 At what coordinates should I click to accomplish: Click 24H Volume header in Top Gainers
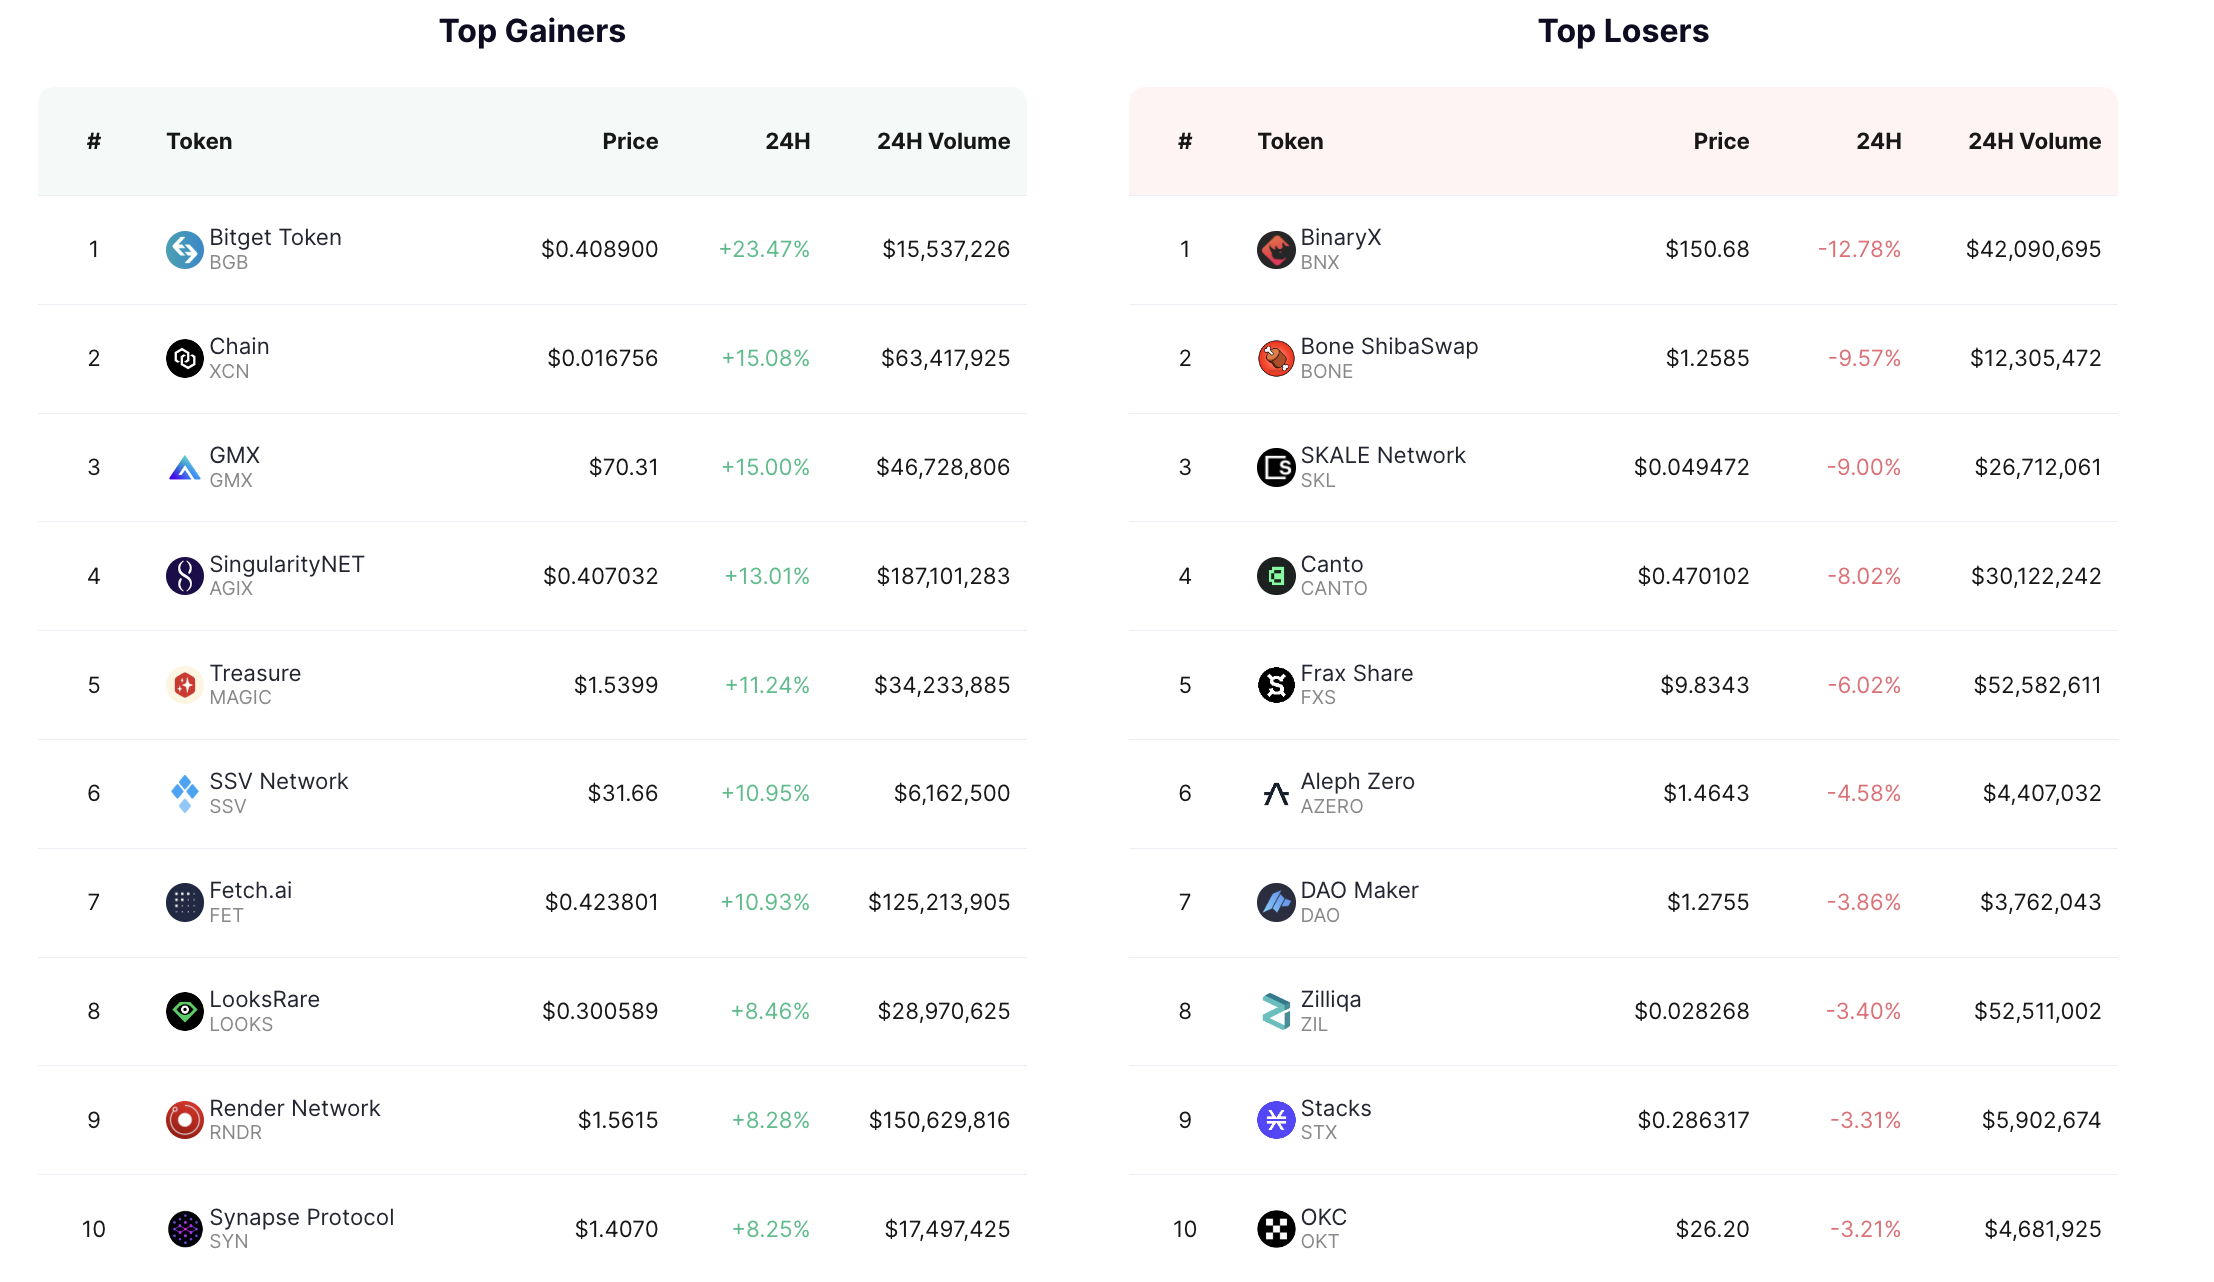pos(943,141)
